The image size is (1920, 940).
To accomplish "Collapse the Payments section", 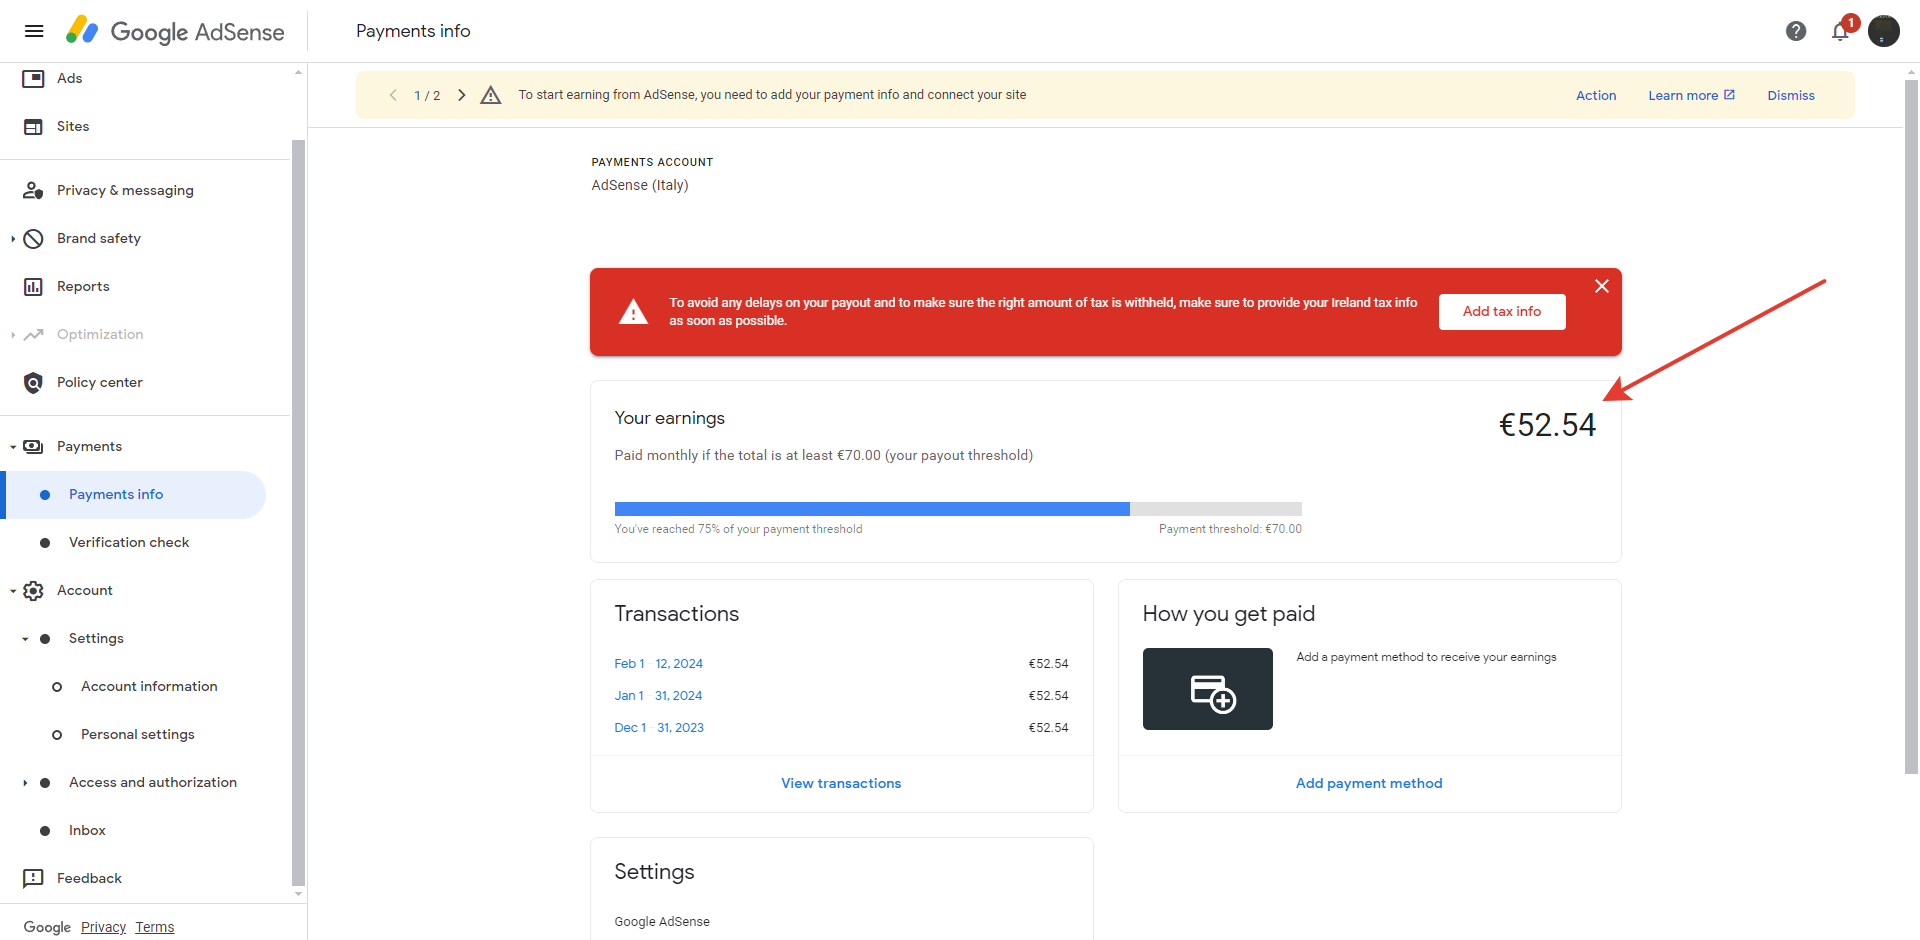I will coord(13,447).
